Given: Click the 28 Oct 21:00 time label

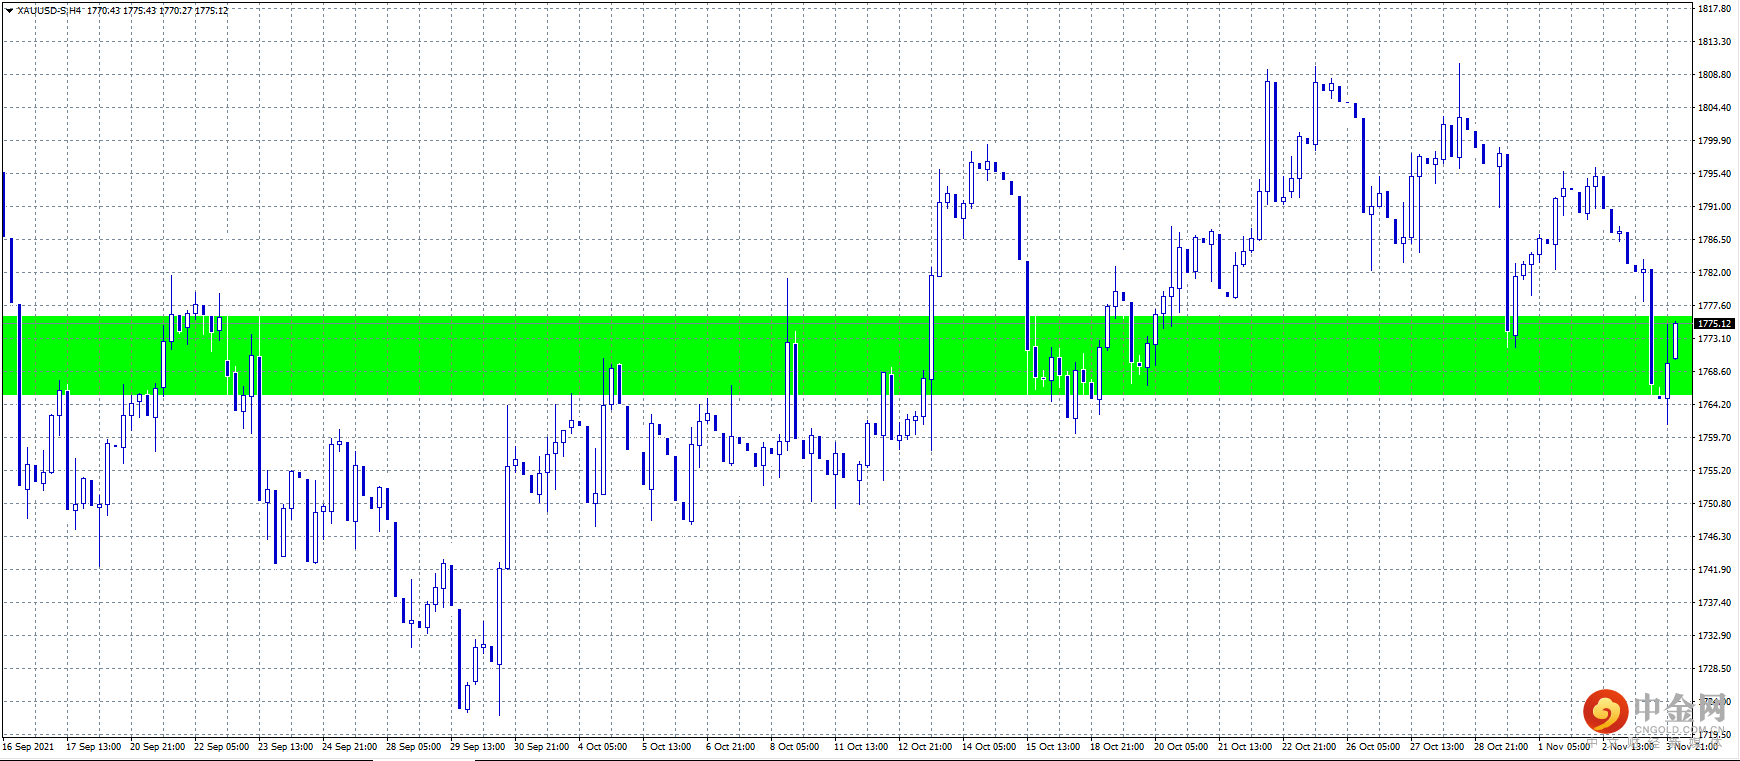Looking at the screenshot, I should [1501, 747].
